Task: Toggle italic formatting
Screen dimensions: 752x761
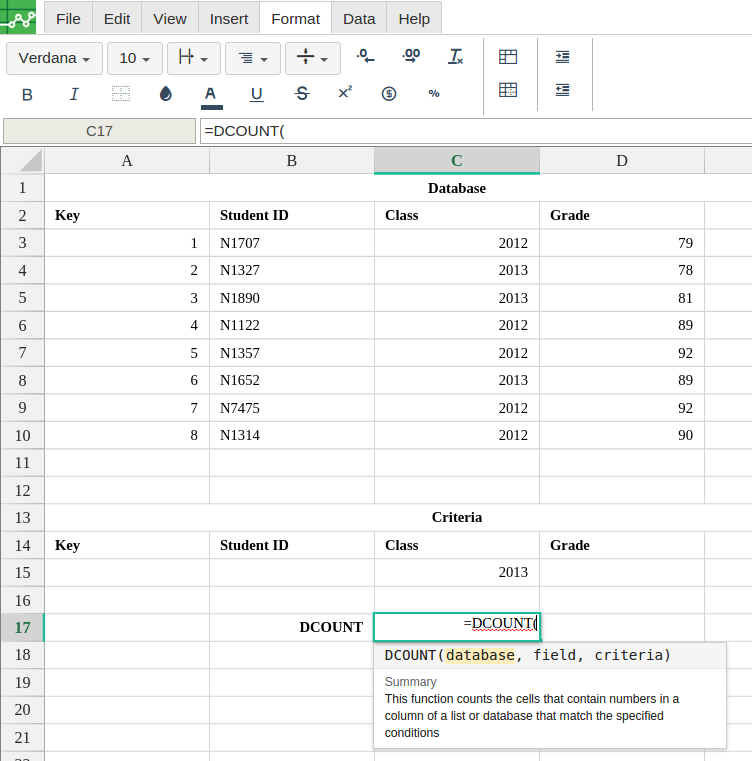Action: click(74, 94)
